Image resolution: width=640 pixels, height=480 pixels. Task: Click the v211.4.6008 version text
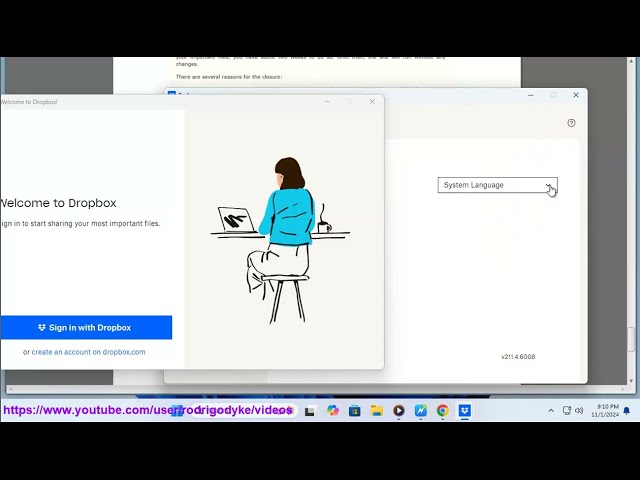[518, 357]
